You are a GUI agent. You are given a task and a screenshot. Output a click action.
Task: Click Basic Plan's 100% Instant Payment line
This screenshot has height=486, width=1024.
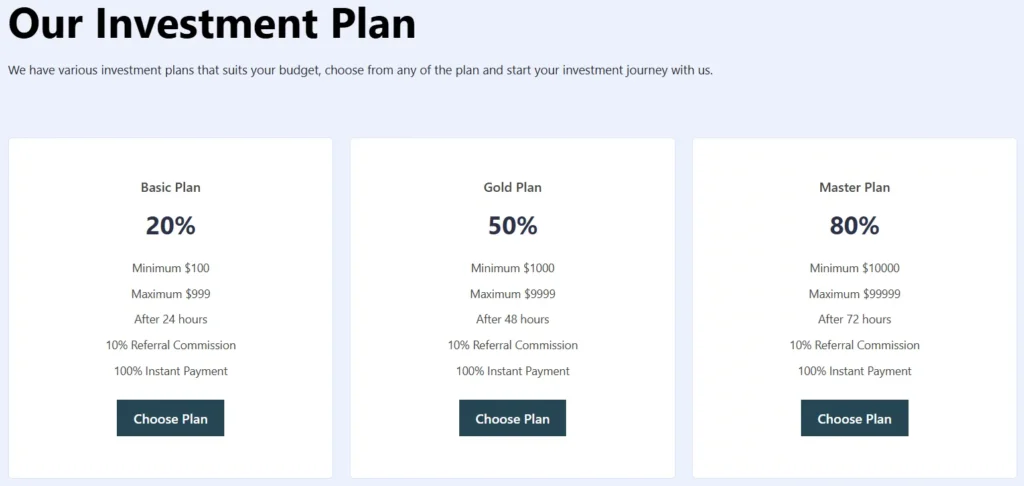click(170, 371)
